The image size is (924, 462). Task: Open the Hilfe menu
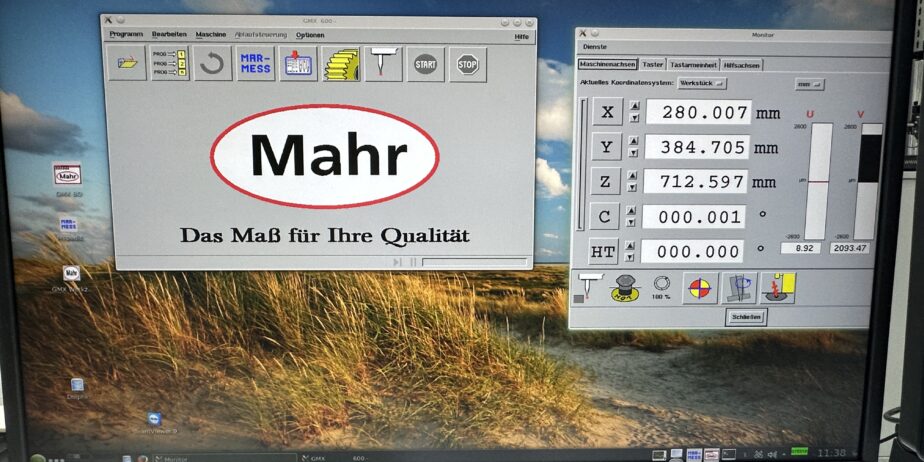tap(521, 36)
